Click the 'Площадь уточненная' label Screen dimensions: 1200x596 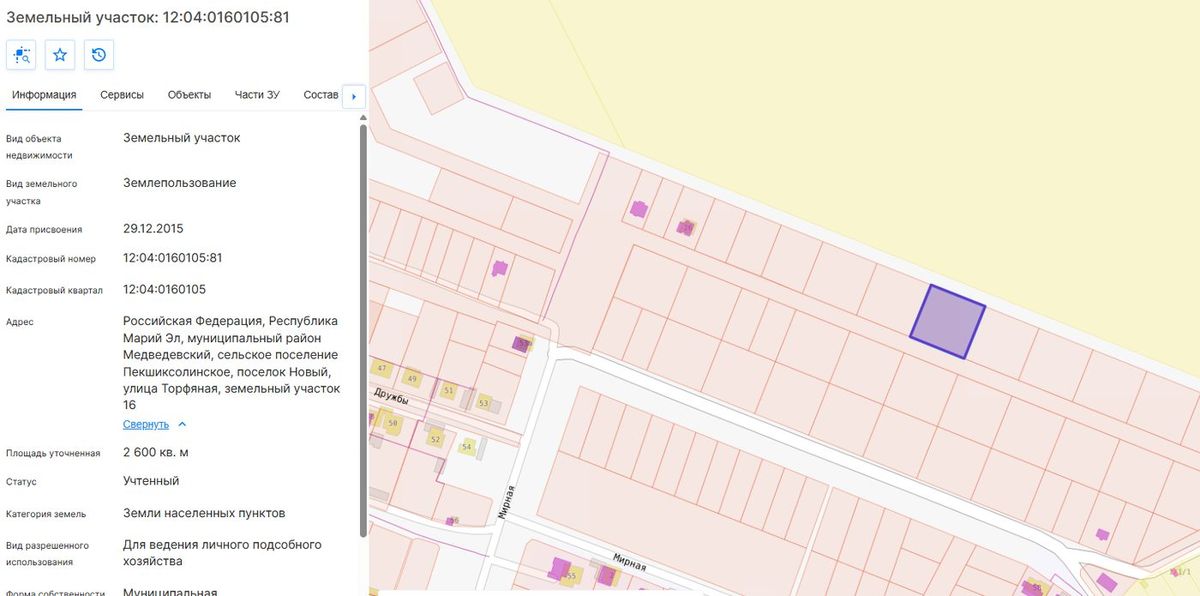pos(53,453)
